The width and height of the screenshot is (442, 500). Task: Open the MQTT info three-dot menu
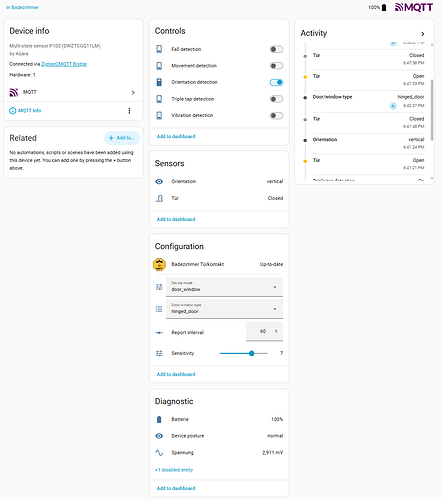click(x=129, y=111)
